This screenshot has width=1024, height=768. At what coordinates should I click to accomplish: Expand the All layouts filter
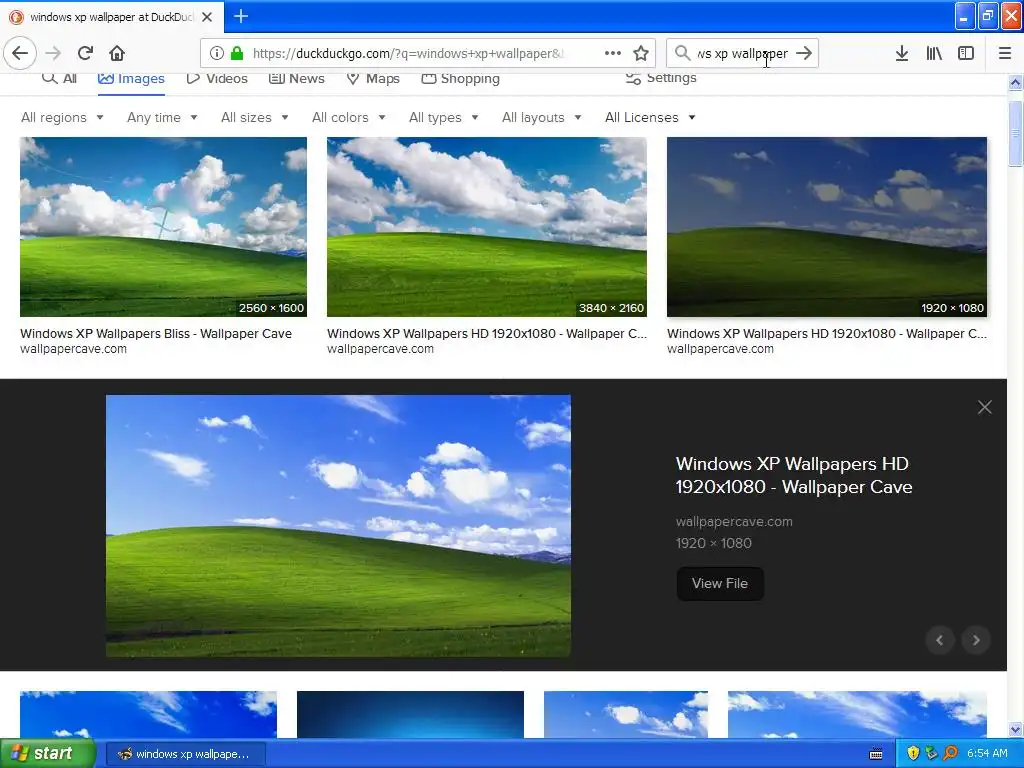(x=541, y=118)
